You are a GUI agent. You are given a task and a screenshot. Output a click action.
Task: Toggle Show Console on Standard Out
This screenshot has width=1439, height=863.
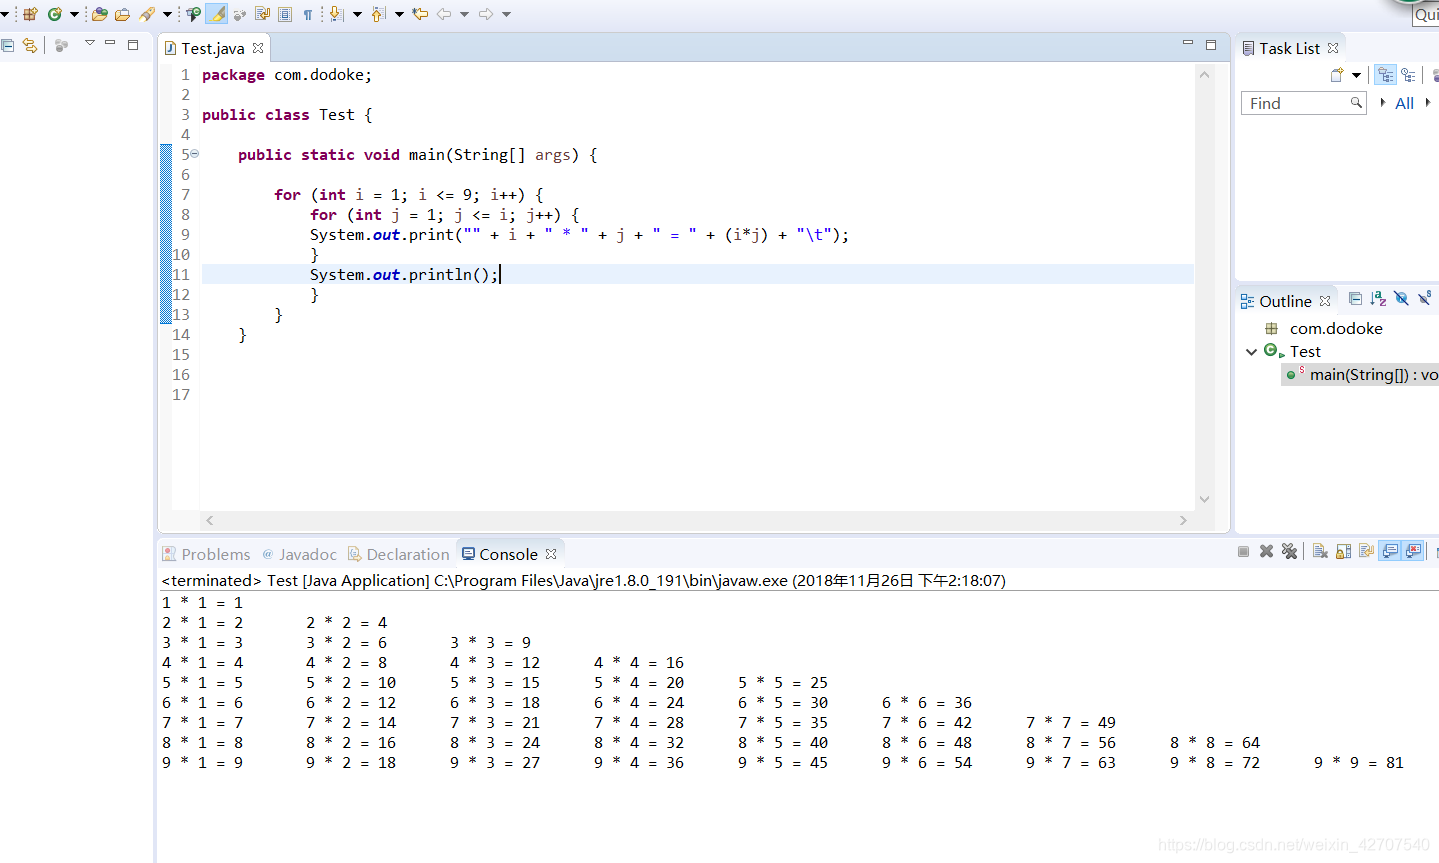click(x=1390, y=551)
